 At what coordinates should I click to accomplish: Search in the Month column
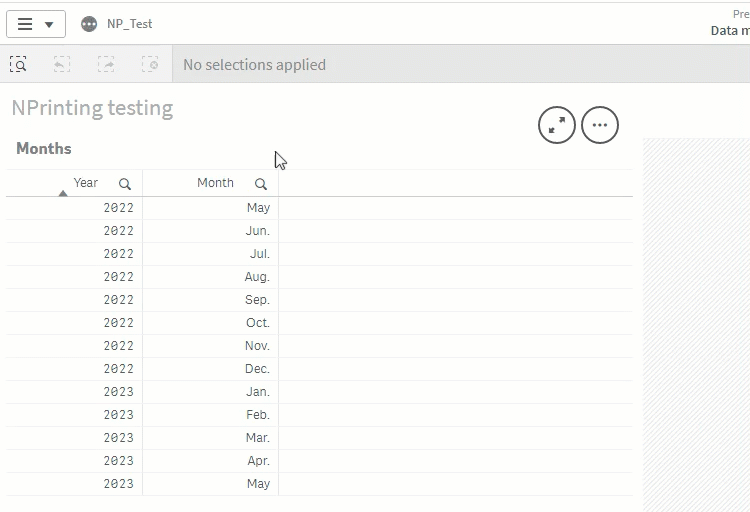(261, 184)
